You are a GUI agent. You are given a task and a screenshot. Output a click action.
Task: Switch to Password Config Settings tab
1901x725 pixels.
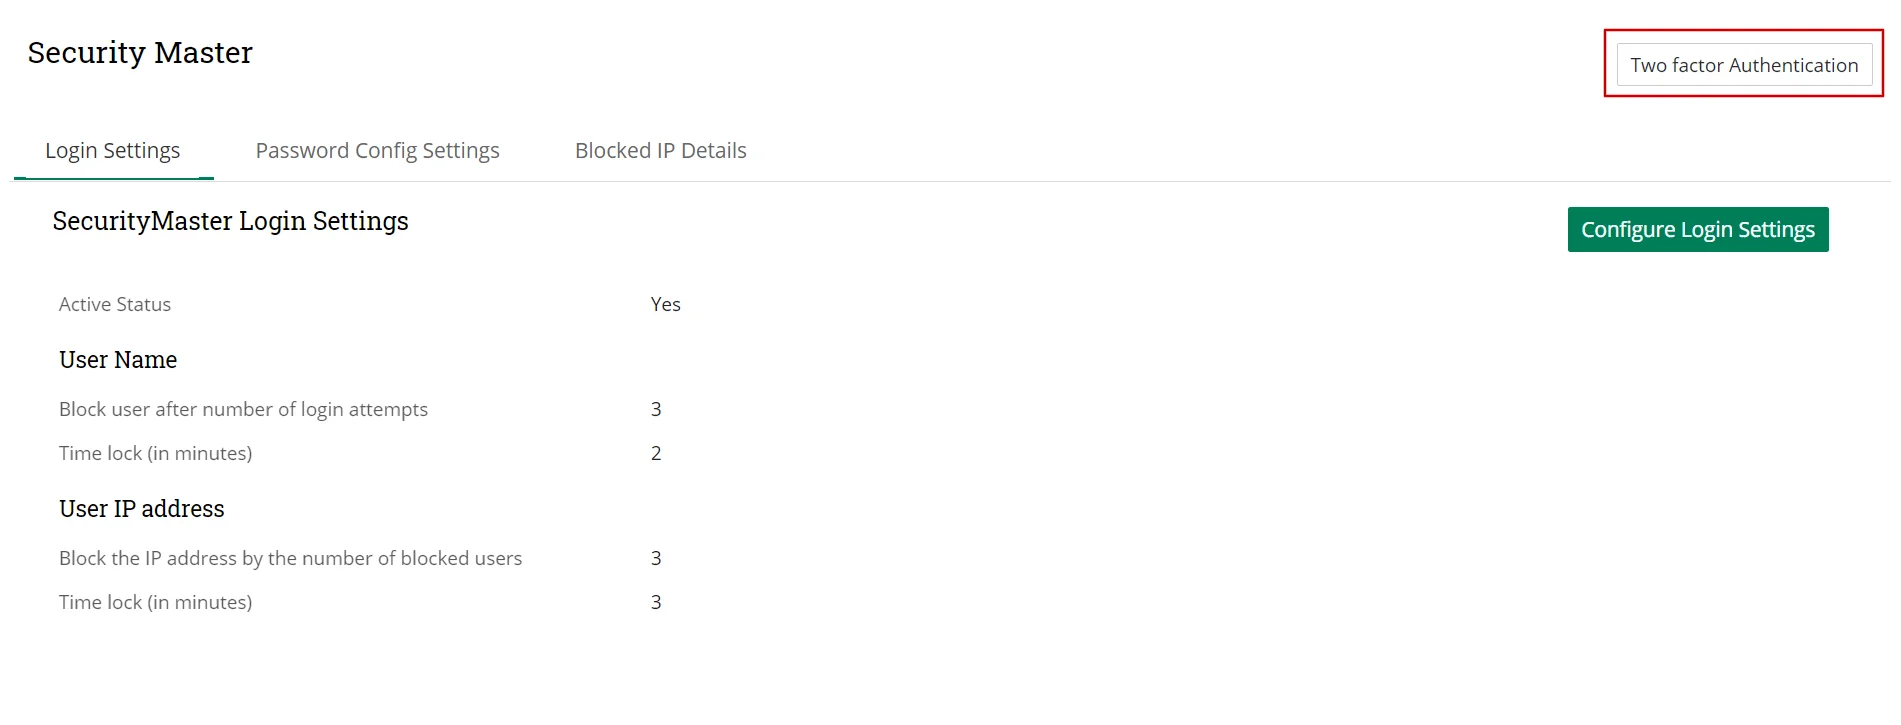[x=377, y=150]
